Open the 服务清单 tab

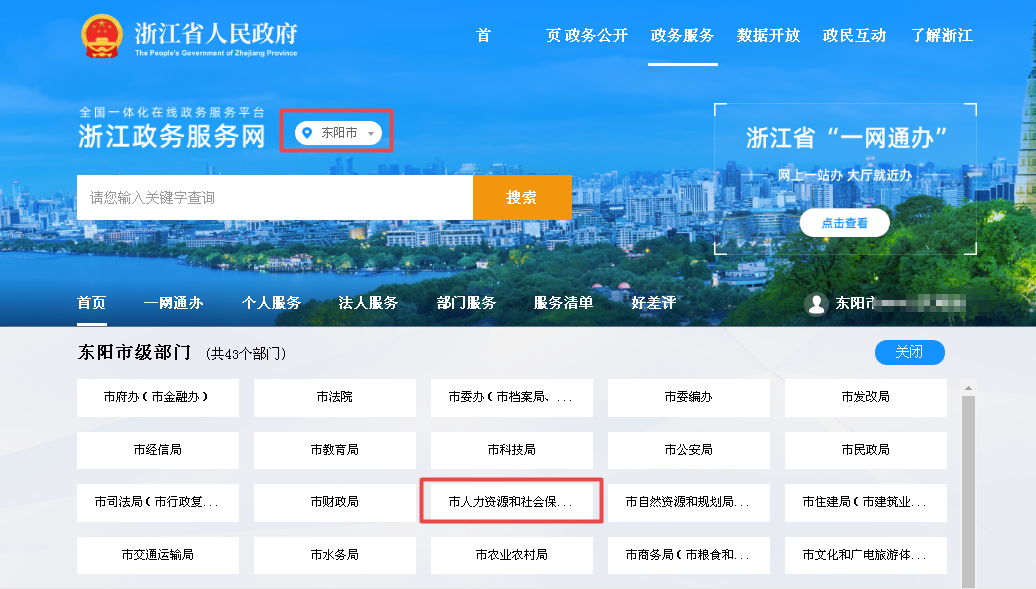point(563,303)
